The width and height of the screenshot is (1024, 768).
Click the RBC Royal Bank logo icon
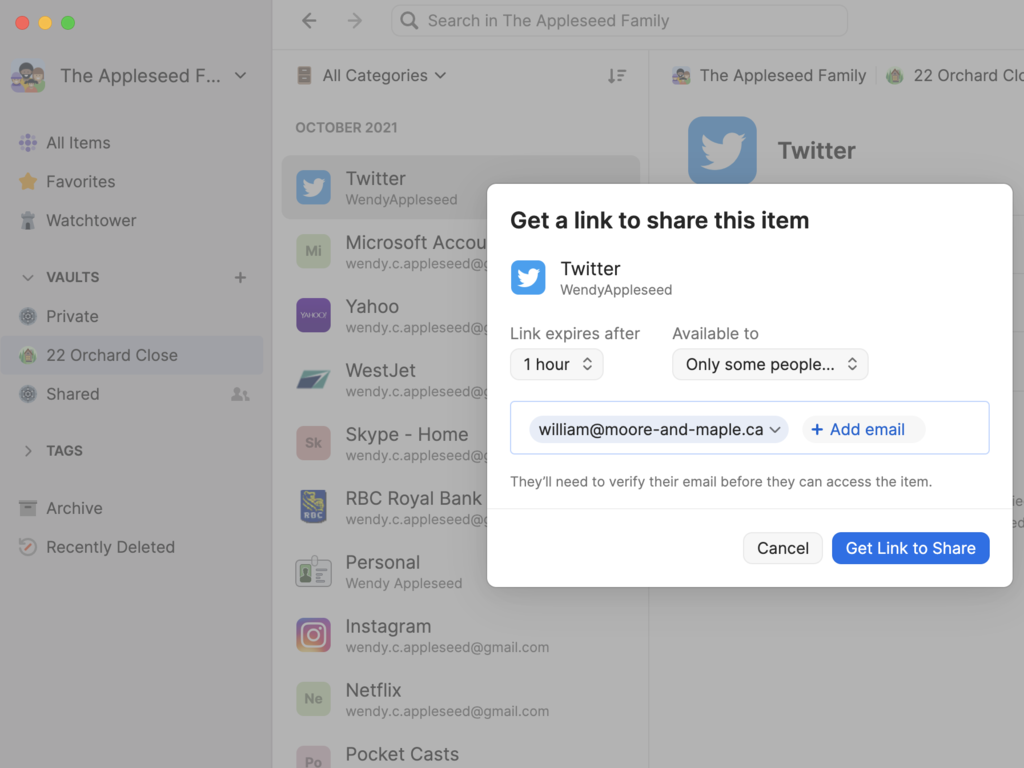pyautogui.click(x=313, y=507)
